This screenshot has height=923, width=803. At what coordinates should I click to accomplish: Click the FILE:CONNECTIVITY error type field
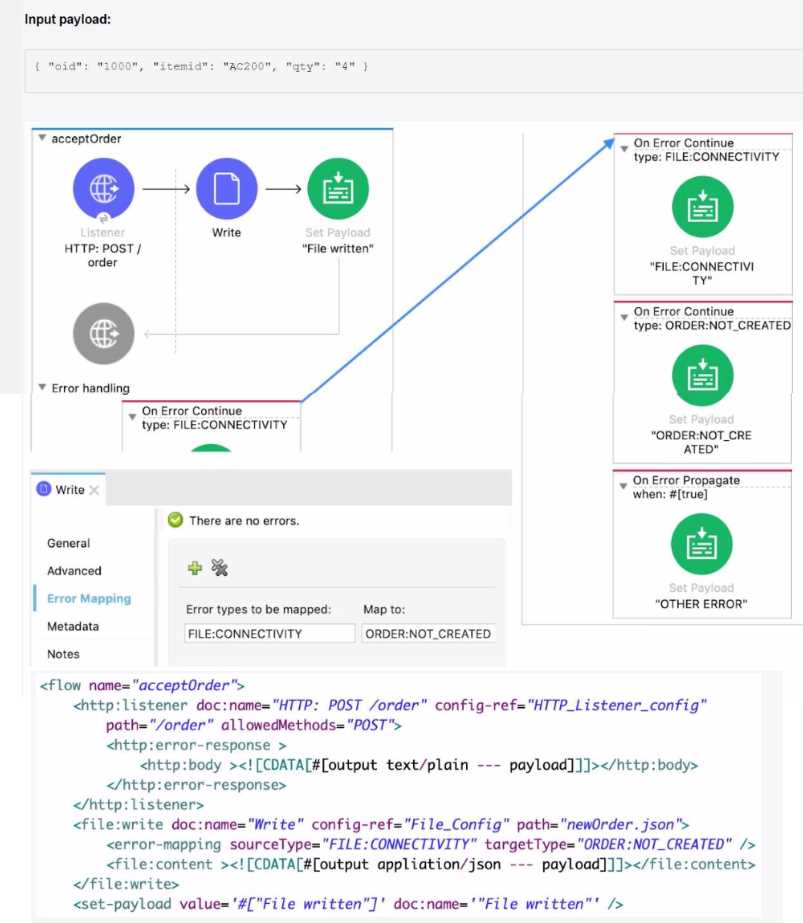270,633
